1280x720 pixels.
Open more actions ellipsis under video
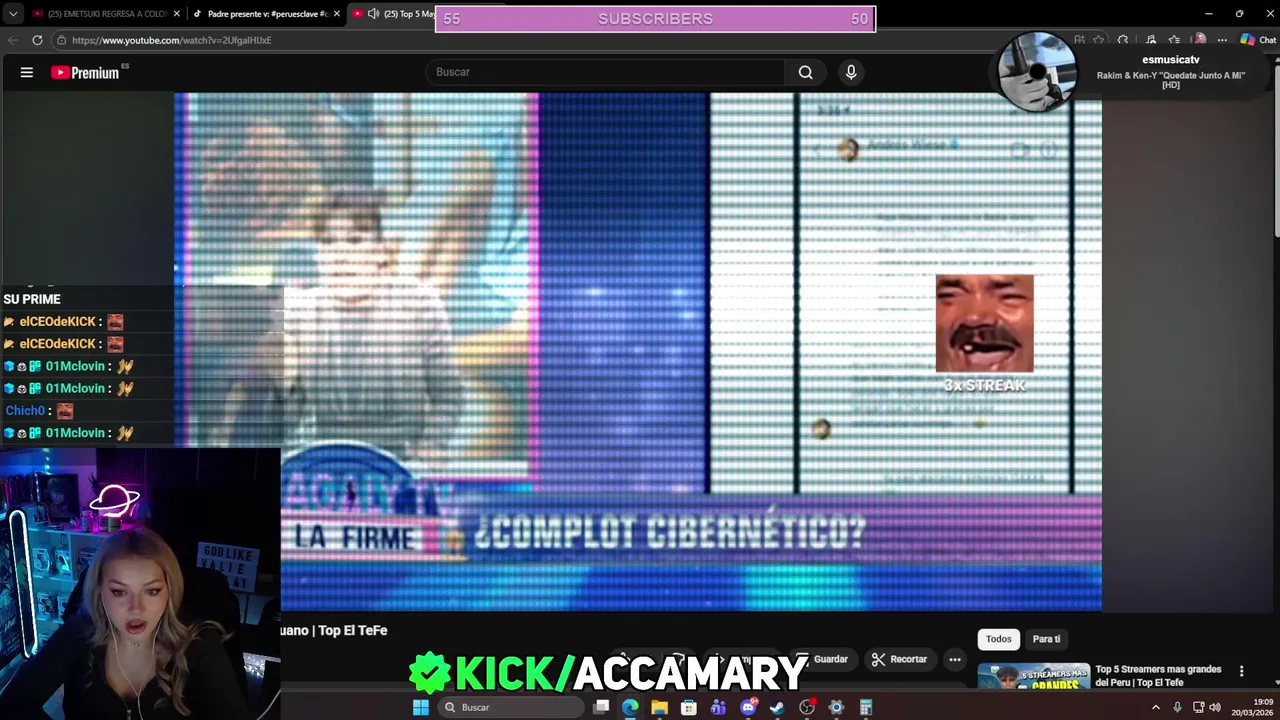[955, 659]
